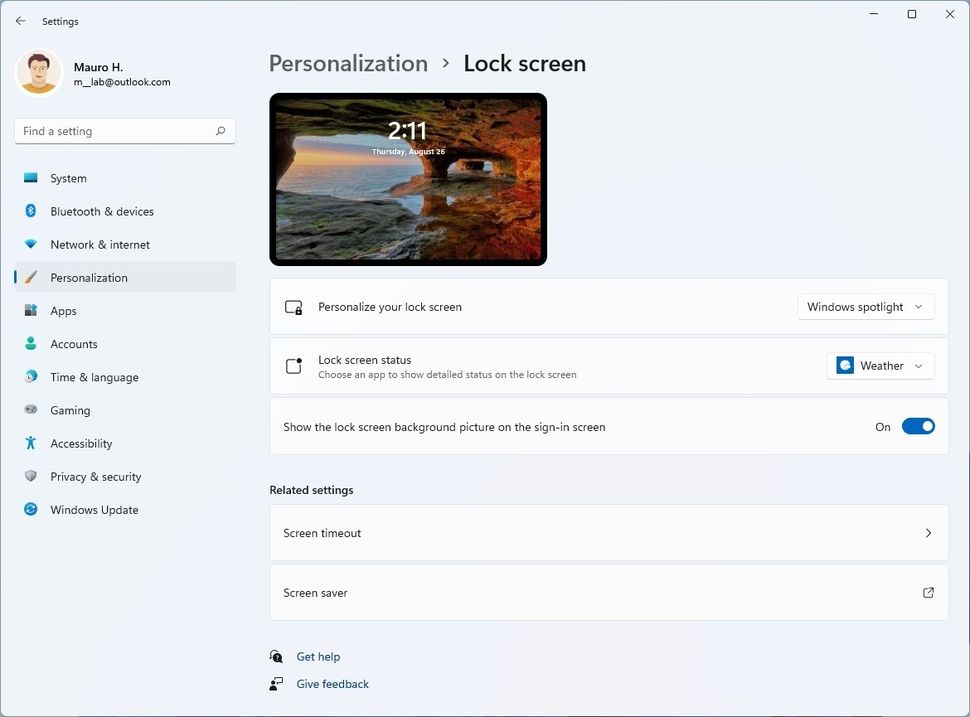Turn off sign-in screen background picture toggle
Screen dimensions: 970x717
(918, 427)
